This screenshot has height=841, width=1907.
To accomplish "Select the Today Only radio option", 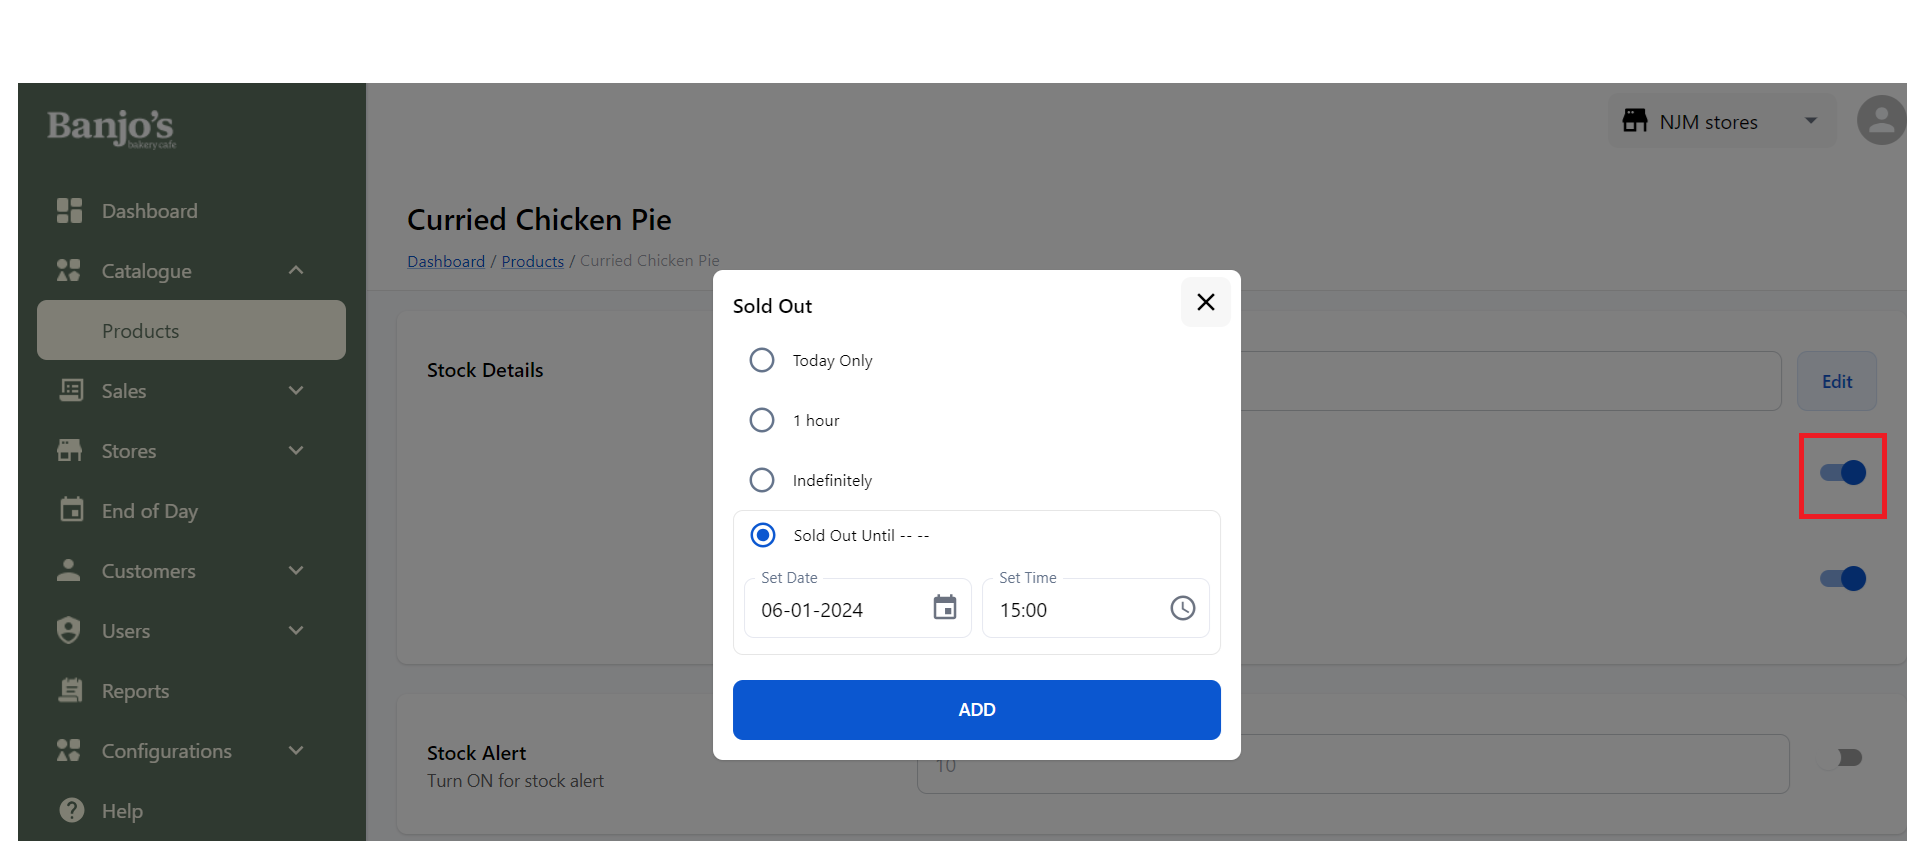I will (762, 360).
